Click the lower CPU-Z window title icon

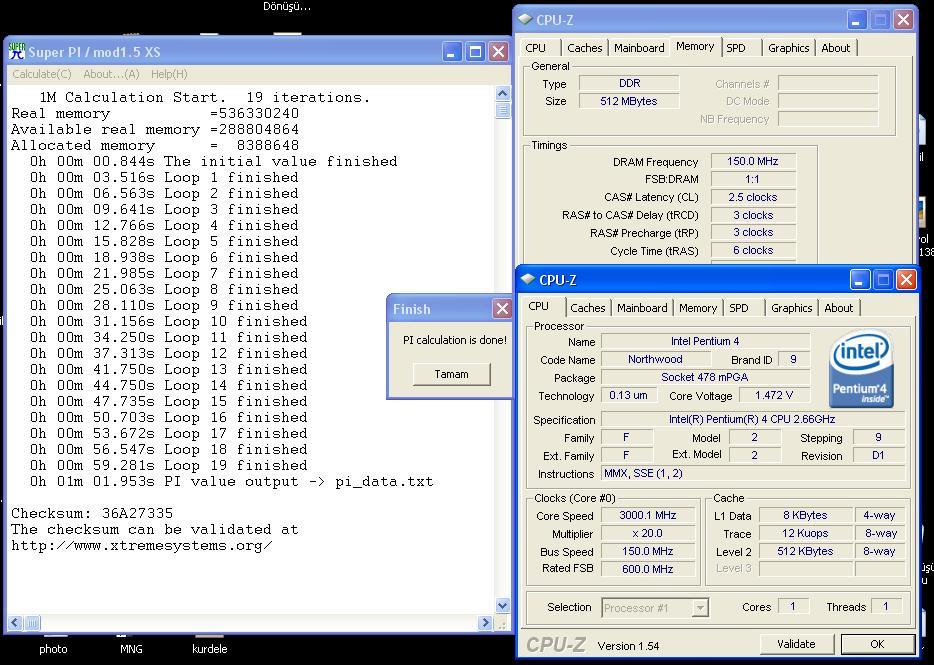pyautogui.click(x=528, y=279)
